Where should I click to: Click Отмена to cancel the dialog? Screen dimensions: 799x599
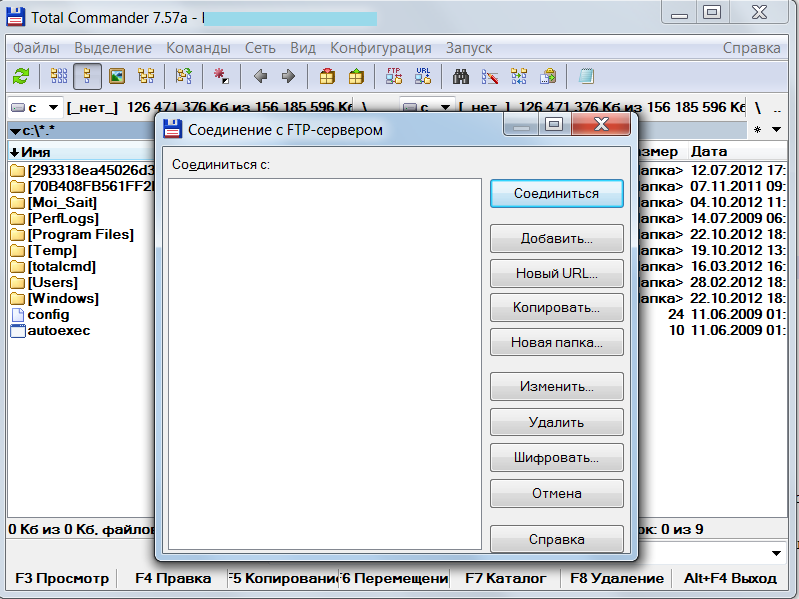click(x=556, y=493)
